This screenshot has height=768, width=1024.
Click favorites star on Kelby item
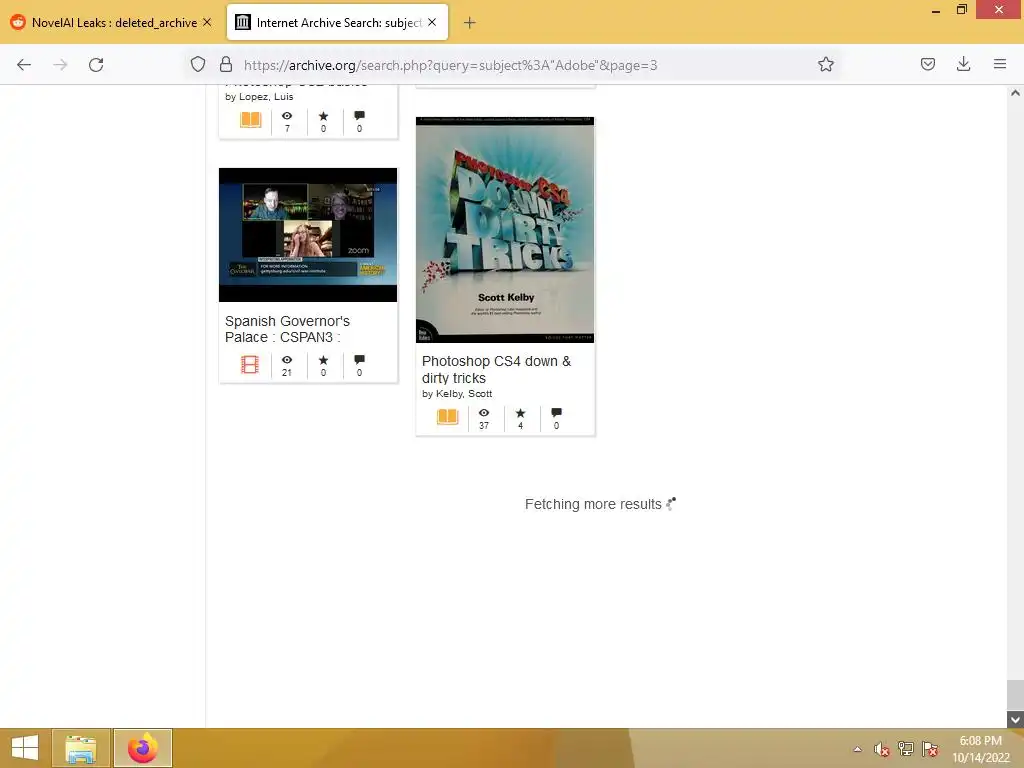520,413
